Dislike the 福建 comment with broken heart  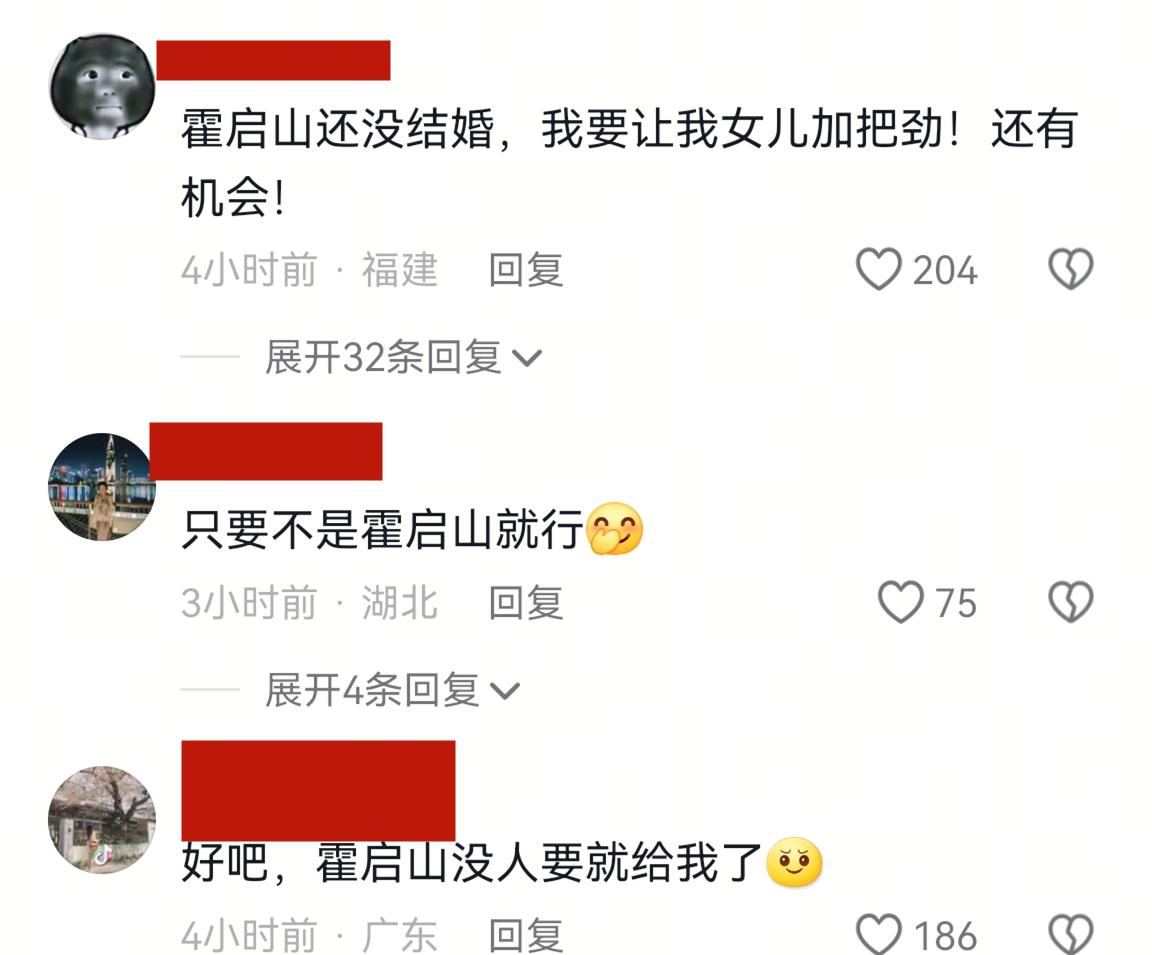pos(1070,269)
